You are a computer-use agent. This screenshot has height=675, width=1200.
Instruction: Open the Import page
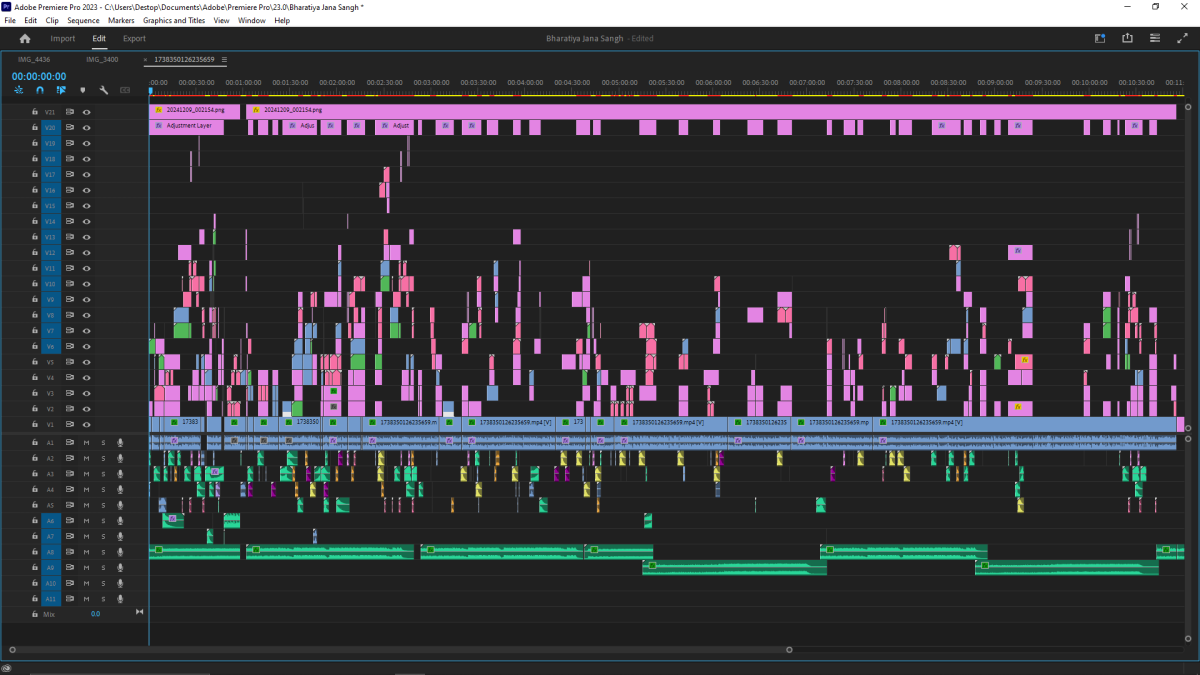pos(63,39)
